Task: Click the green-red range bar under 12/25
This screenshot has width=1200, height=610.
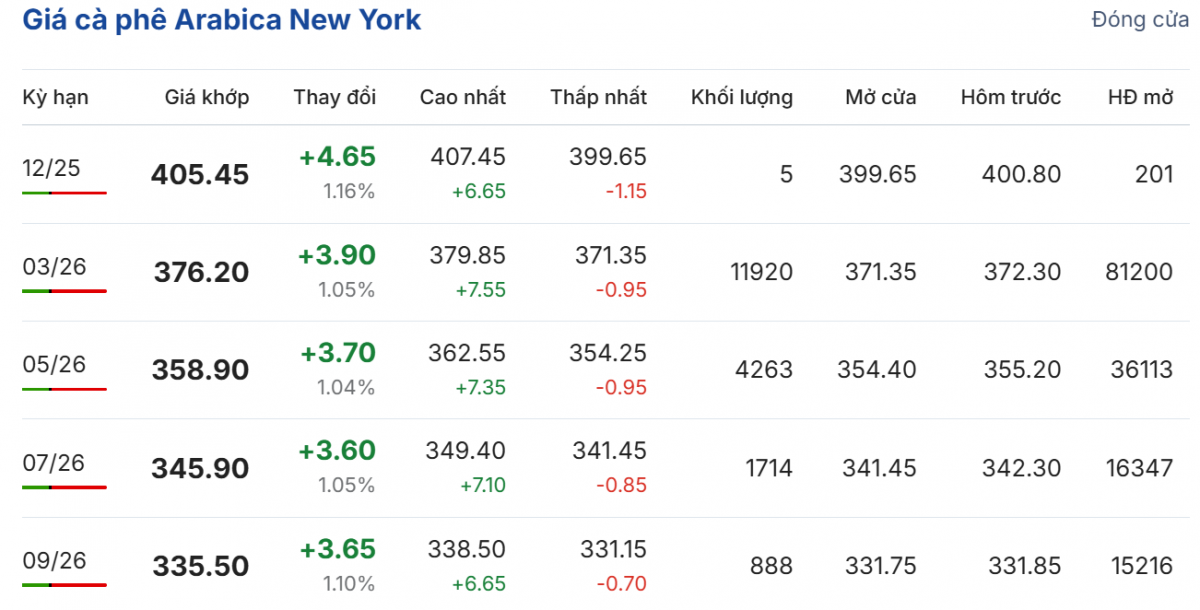Action: tap(64, 192)
